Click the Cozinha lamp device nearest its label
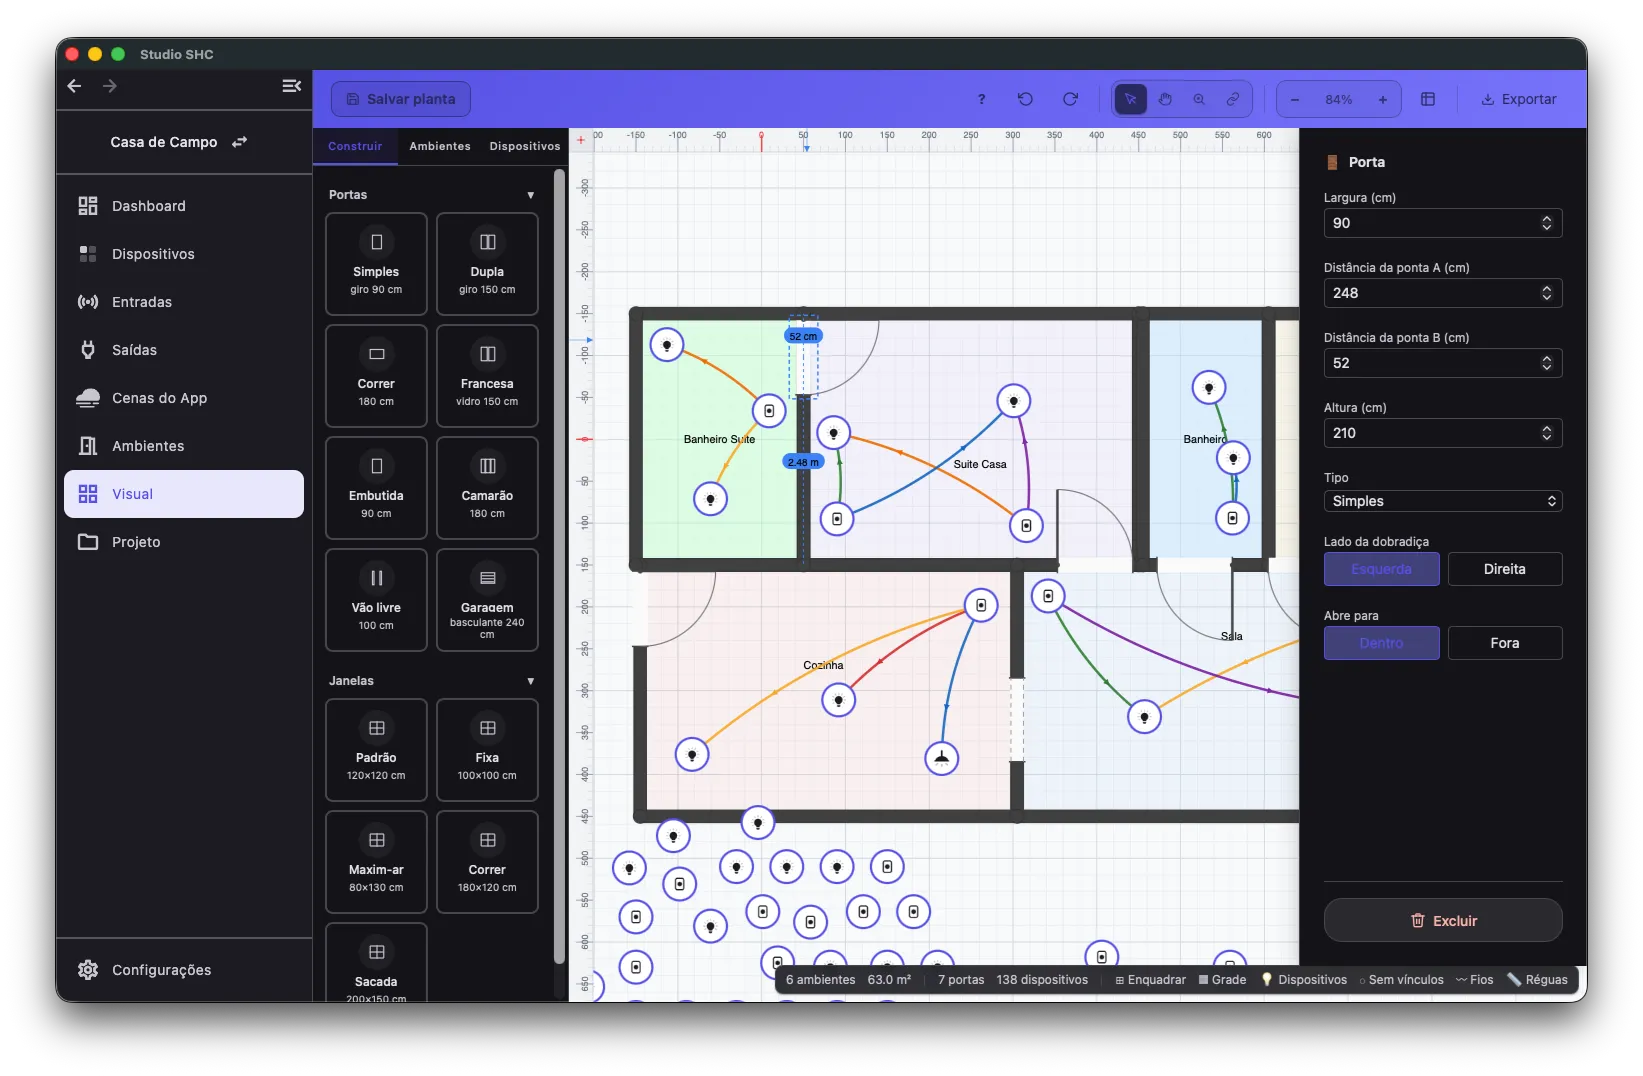The width and height of the screenshot is (1643, 1076). 839,700
